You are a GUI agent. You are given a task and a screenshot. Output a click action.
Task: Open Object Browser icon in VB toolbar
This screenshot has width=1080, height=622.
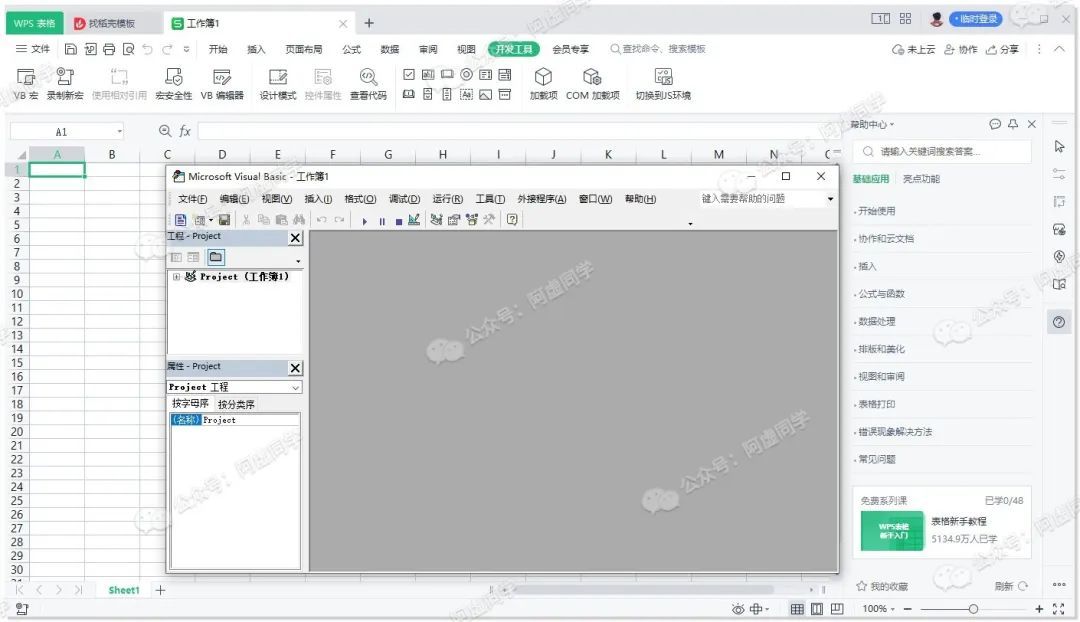tap(472, 220)
